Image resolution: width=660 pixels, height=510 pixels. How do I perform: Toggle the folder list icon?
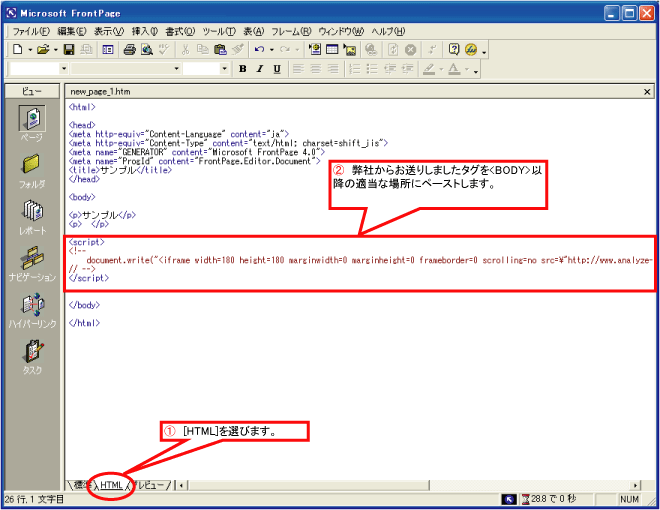[x=108, y=50]
